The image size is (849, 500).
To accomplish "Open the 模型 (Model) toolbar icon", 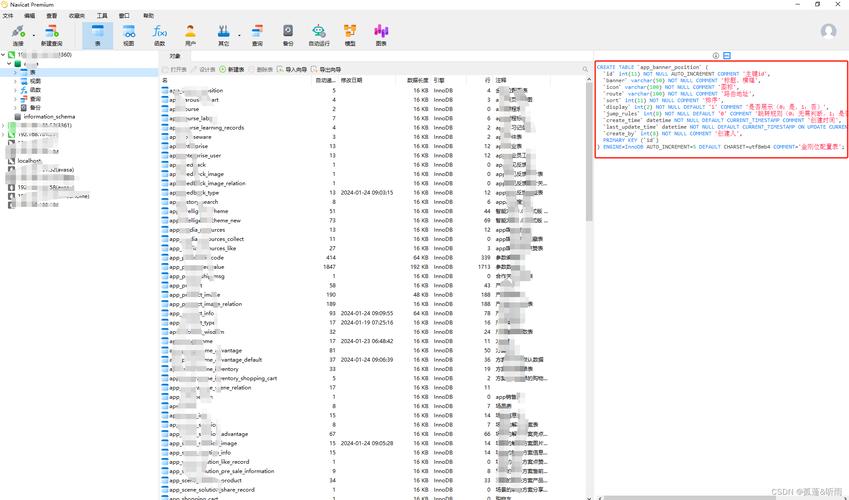I will pos(350,35).
